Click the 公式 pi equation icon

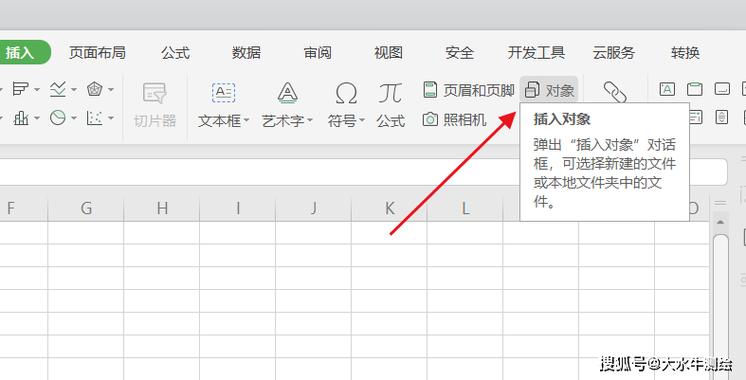click(390, 93)
